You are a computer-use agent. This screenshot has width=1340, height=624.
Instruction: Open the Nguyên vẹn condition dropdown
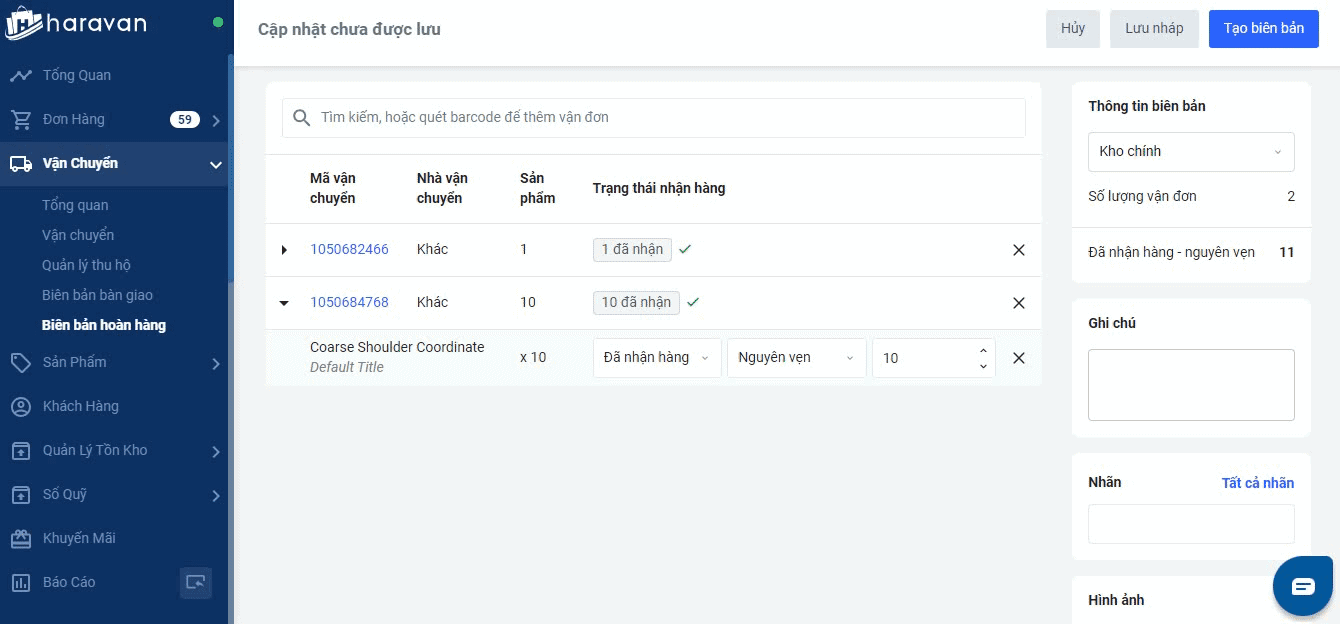coord(795,358)
